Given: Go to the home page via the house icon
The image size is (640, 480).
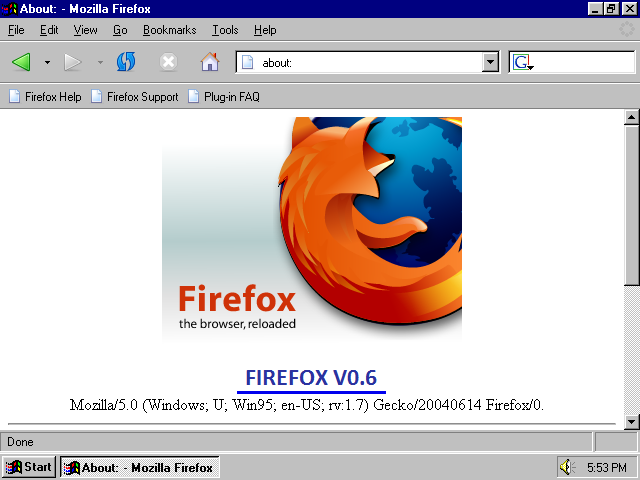Looking at the screenshot, I should pyautogui.click(x=210, y=62).
